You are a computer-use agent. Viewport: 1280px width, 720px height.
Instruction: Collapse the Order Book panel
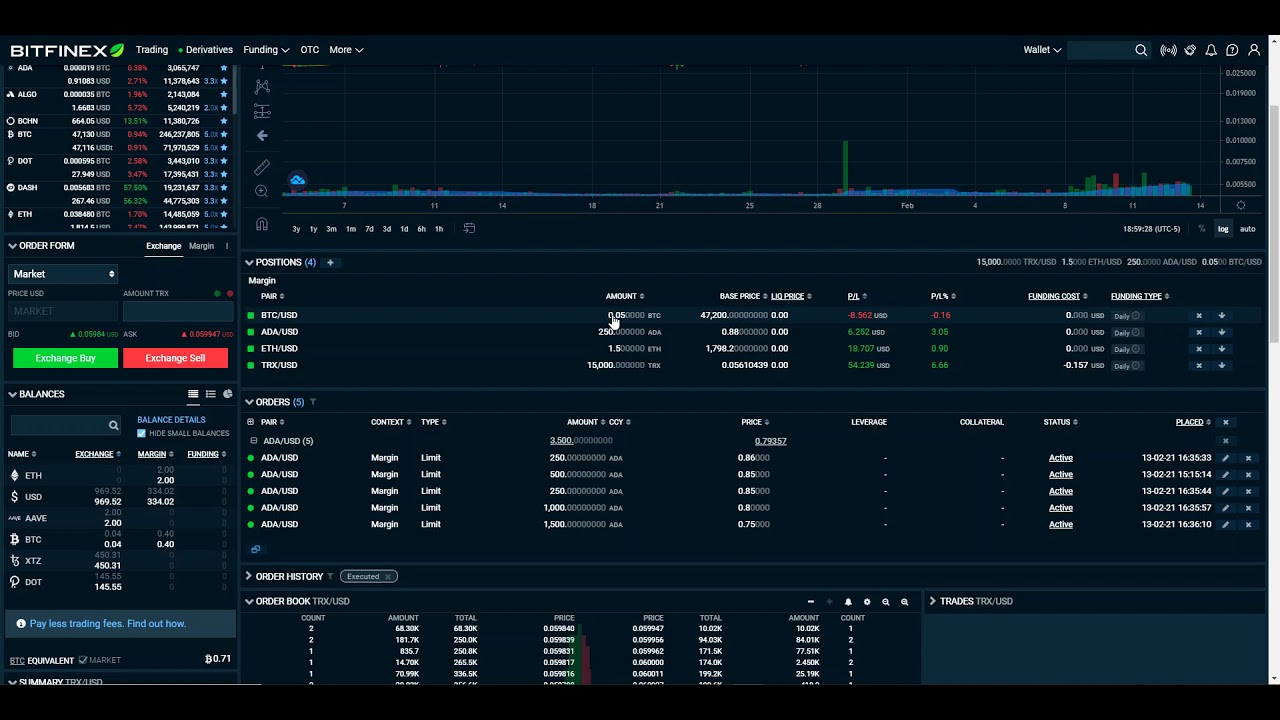(x=249, y=602)
